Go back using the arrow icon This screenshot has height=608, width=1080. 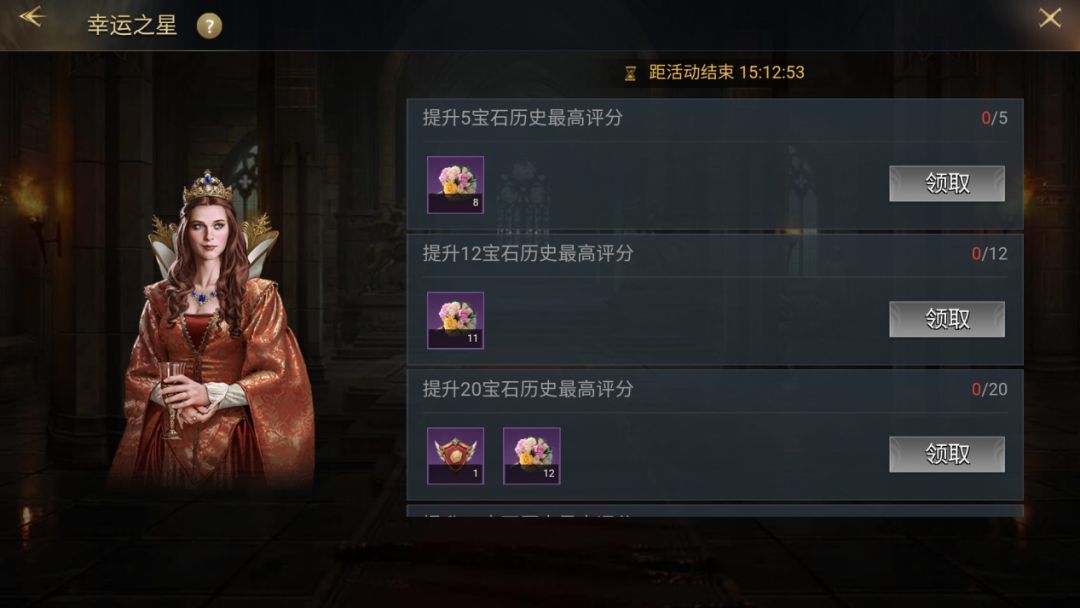tap(32, 17)
